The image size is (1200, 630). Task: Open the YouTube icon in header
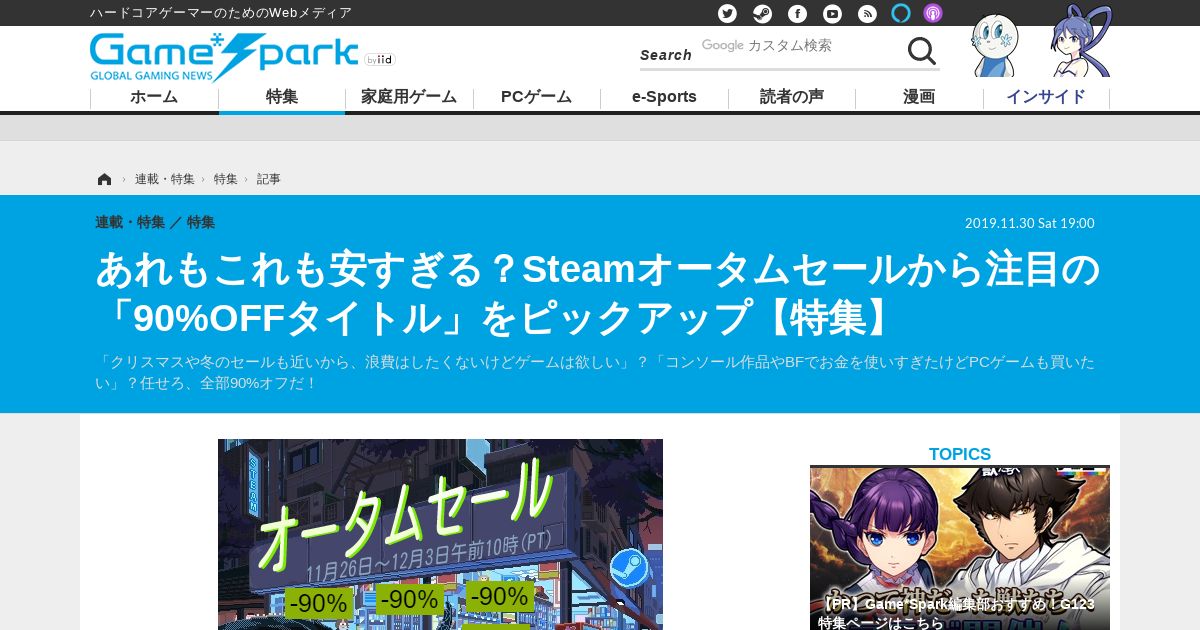pos(832,13)
